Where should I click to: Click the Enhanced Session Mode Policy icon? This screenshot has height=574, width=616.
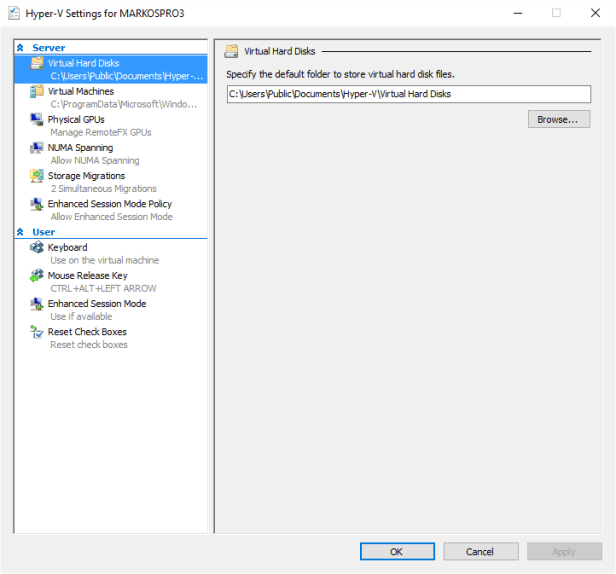(x=37, y=204)
